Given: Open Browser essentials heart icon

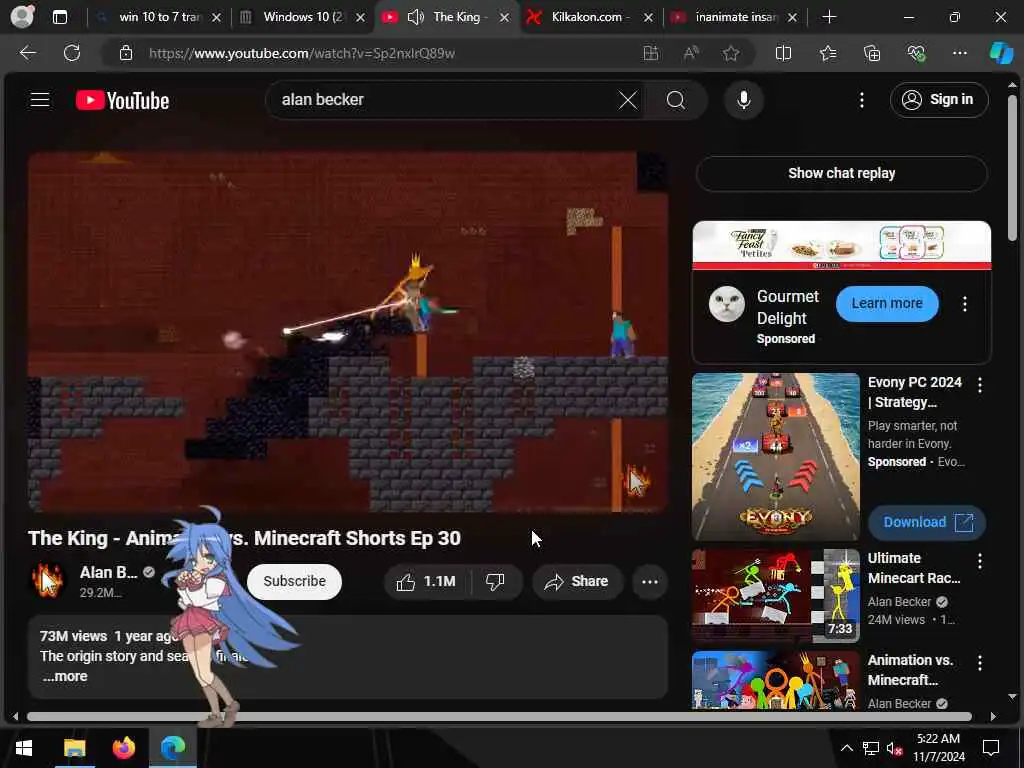Looking at the screenshot, I should pos(916,53).
